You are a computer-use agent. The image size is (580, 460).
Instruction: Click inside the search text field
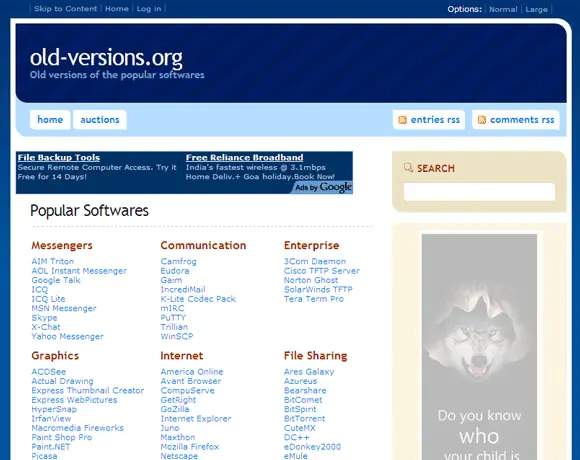[x=479, y=192]
